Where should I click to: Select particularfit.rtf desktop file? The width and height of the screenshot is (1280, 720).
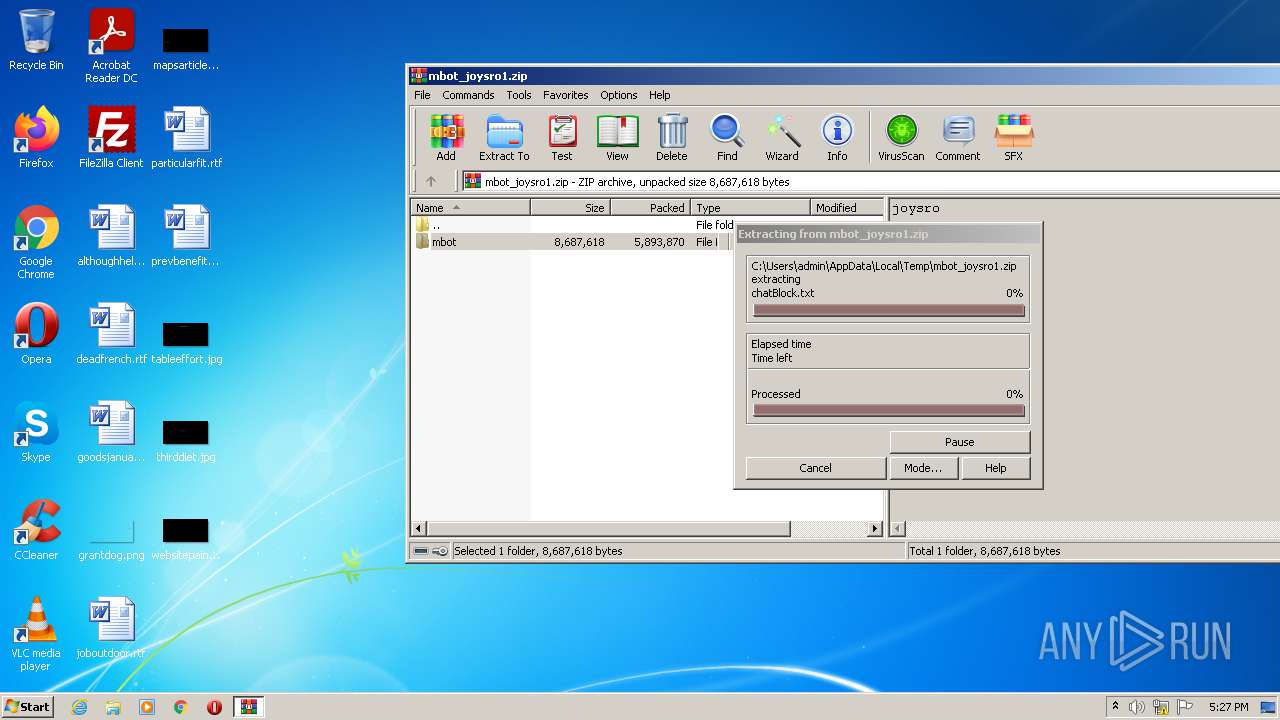(x=187, y=138)
